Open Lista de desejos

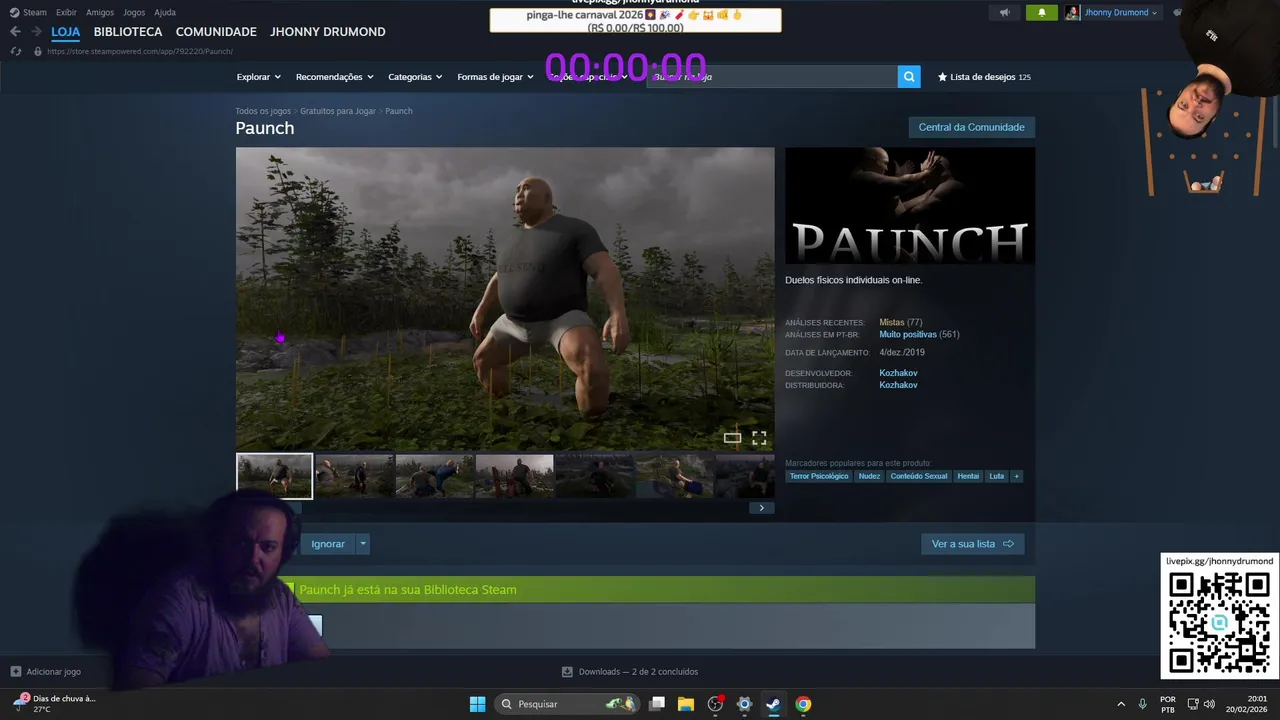point(984,77)
